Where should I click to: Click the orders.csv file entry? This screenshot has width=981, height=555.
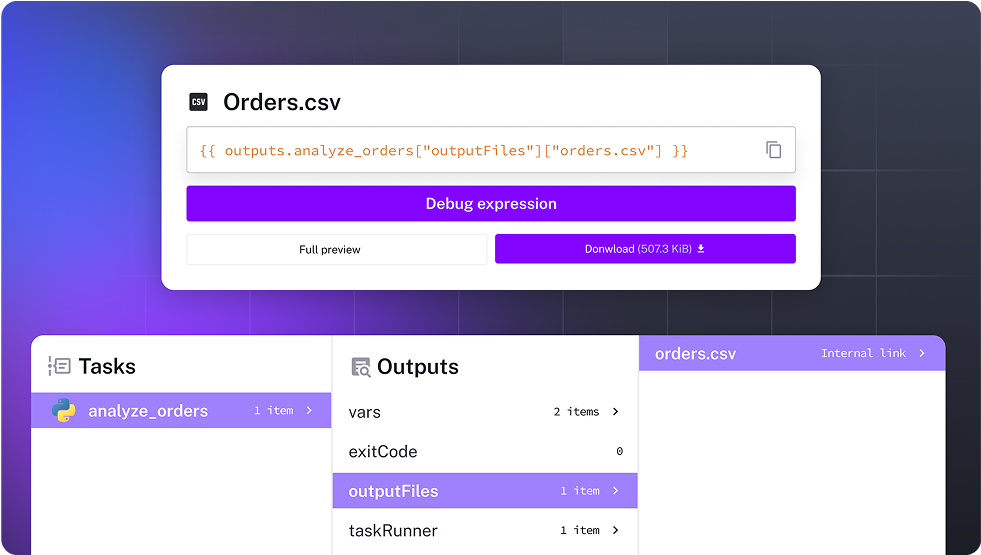pos(695,354)
